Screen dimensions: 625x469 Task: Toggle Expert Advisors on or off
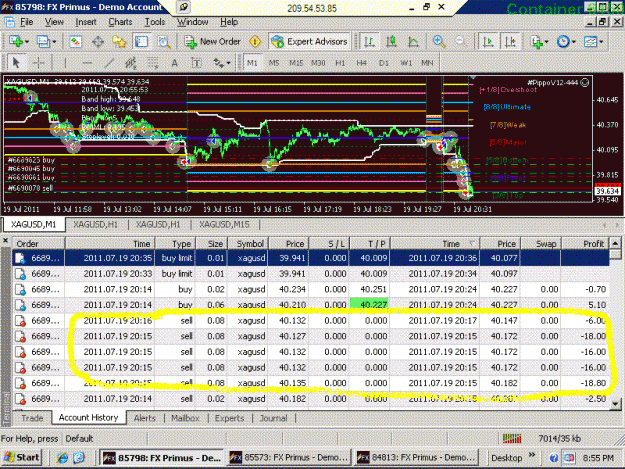click(x=309, y=41)
